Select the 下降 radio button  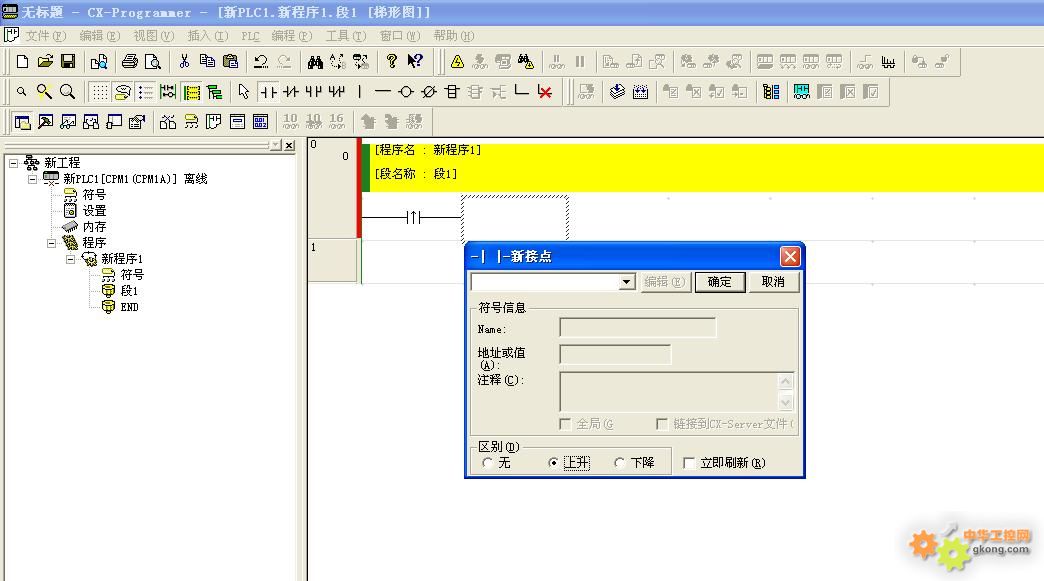click(619, 463)
